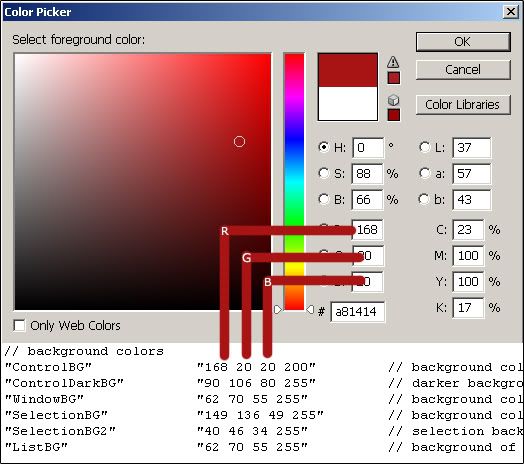Open Color Libraries

pyautogui.click(x=463, y=105)
